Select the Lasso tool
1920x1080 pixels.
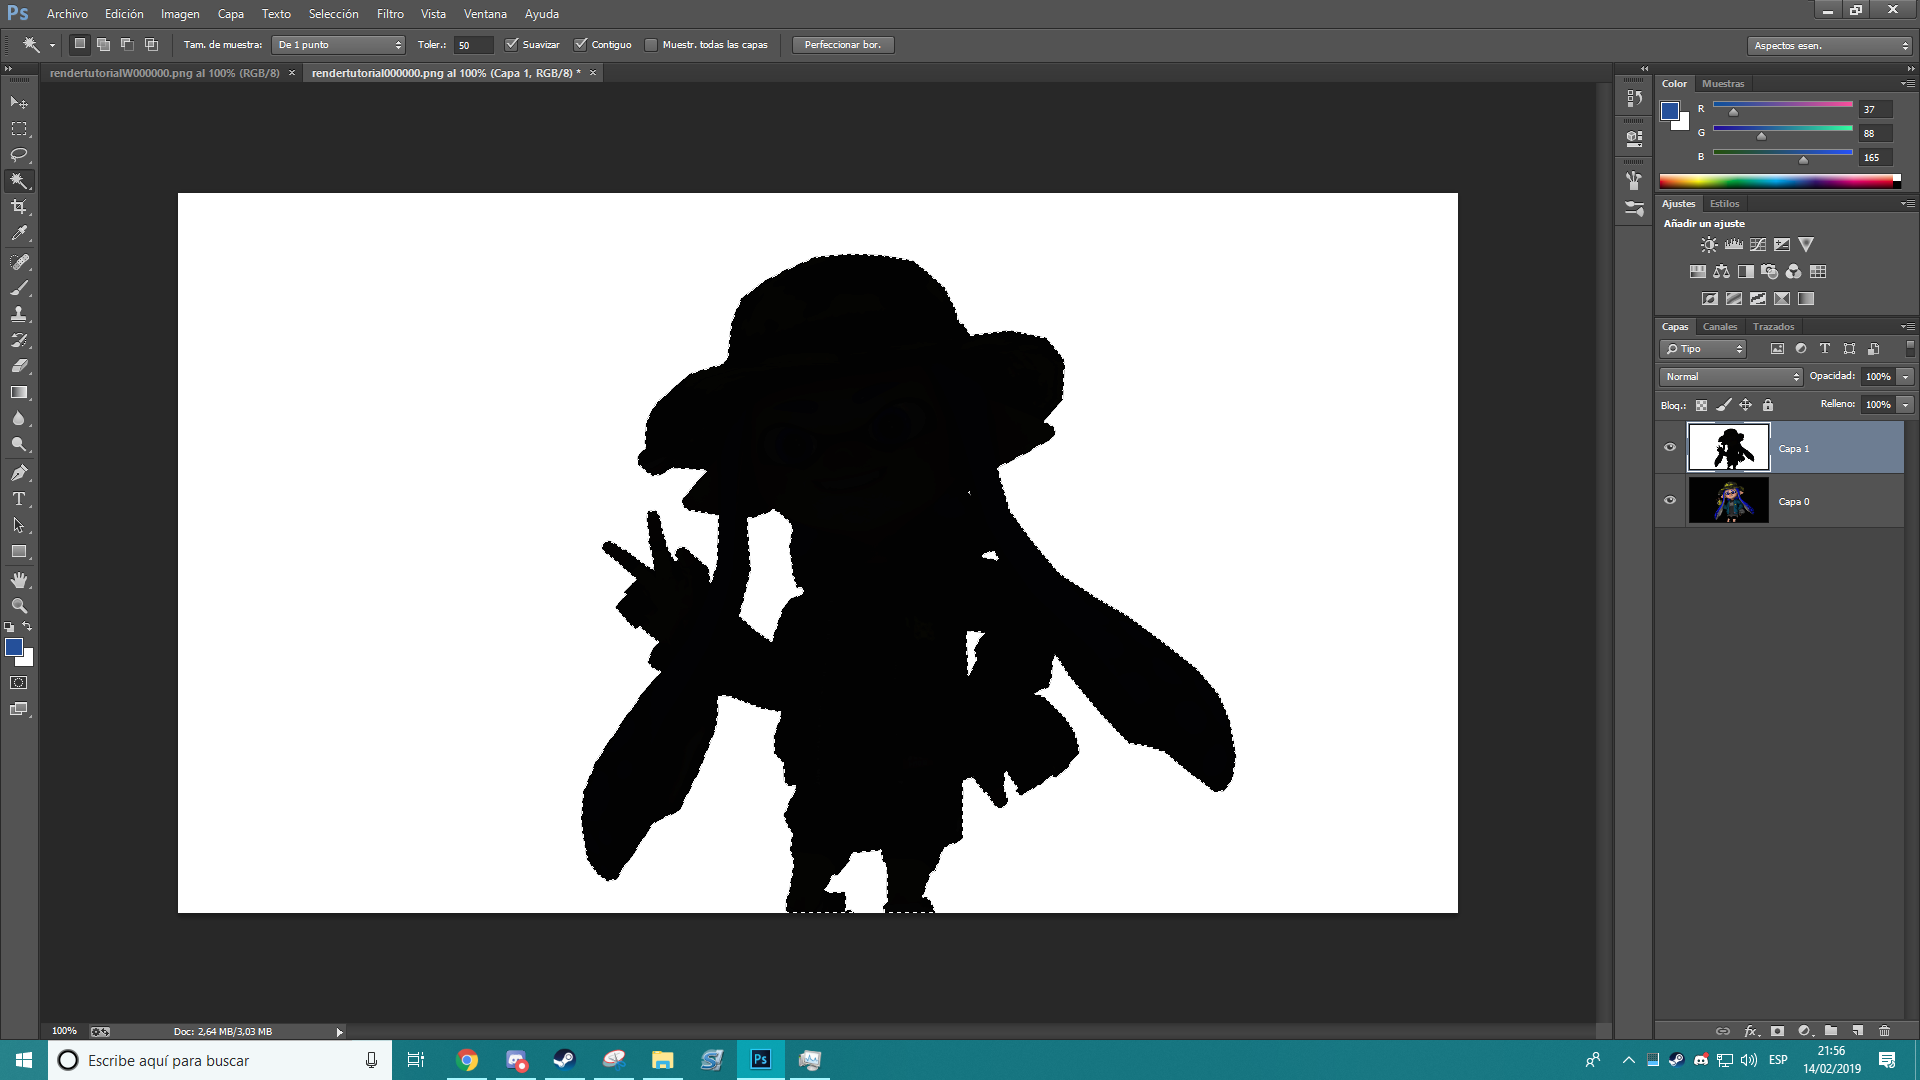point(19,155)
